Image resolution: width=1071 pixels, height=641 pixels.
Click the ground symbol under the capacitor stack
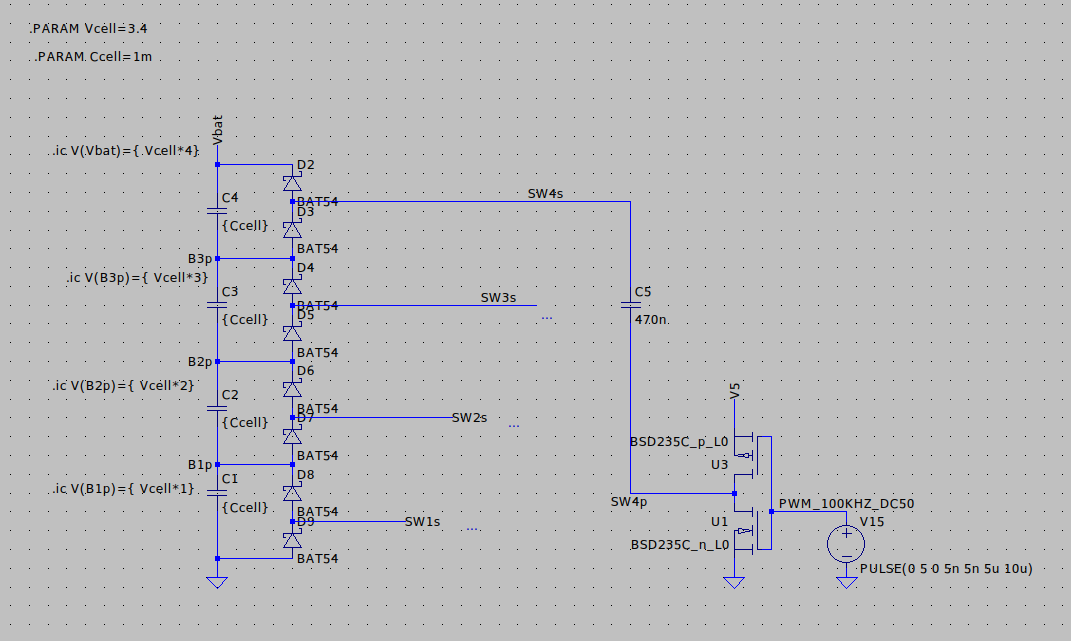pos(217,582)
